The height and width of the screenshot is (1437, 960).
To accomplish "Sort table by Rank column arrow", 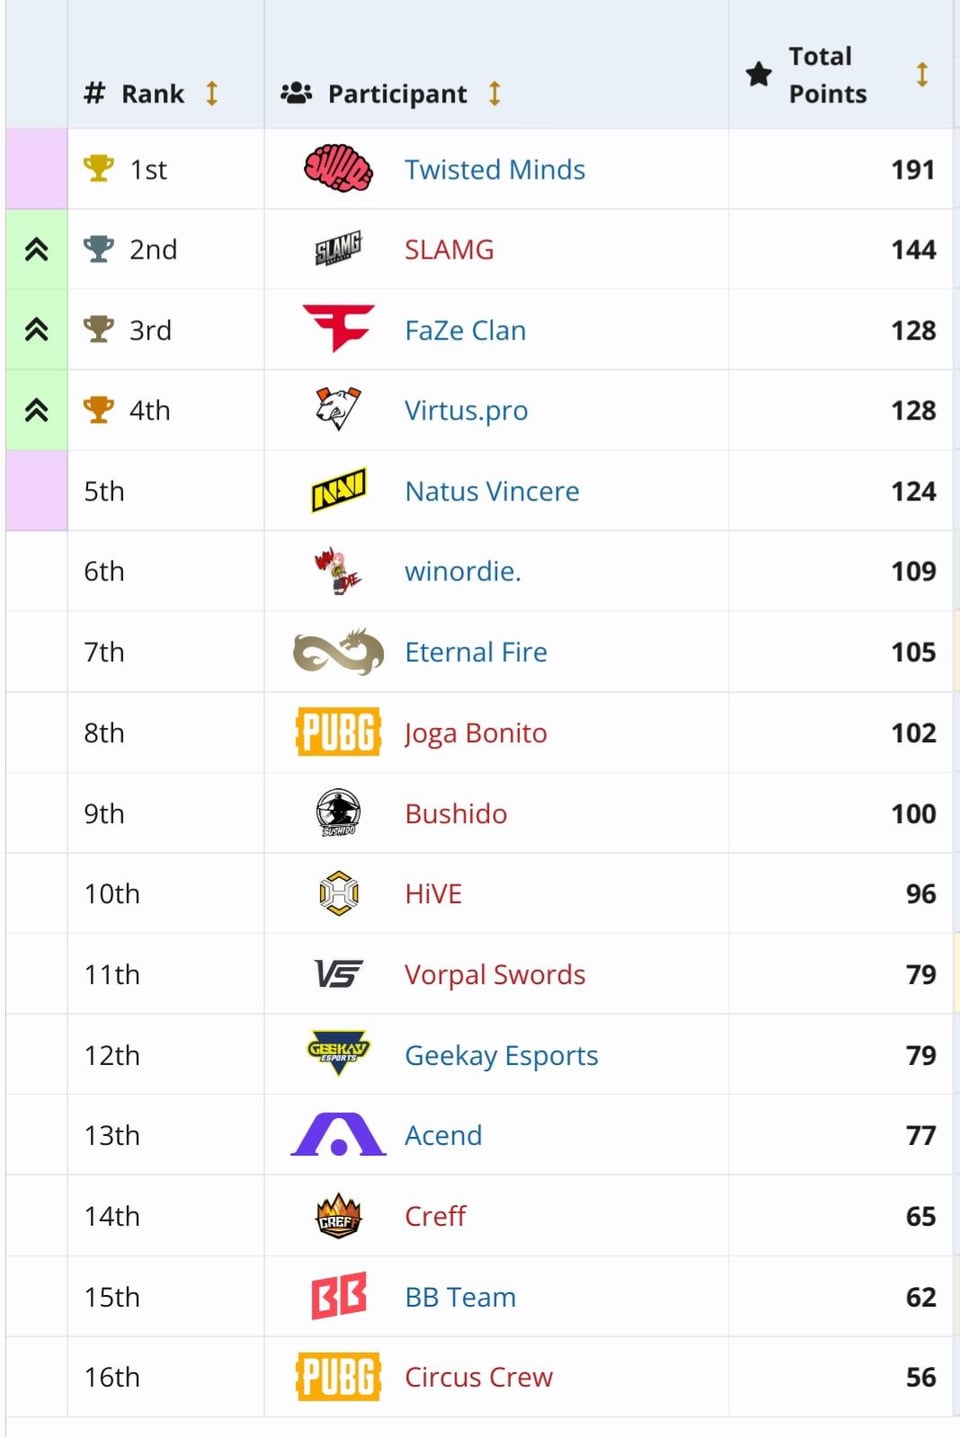I will click(212, 94).
